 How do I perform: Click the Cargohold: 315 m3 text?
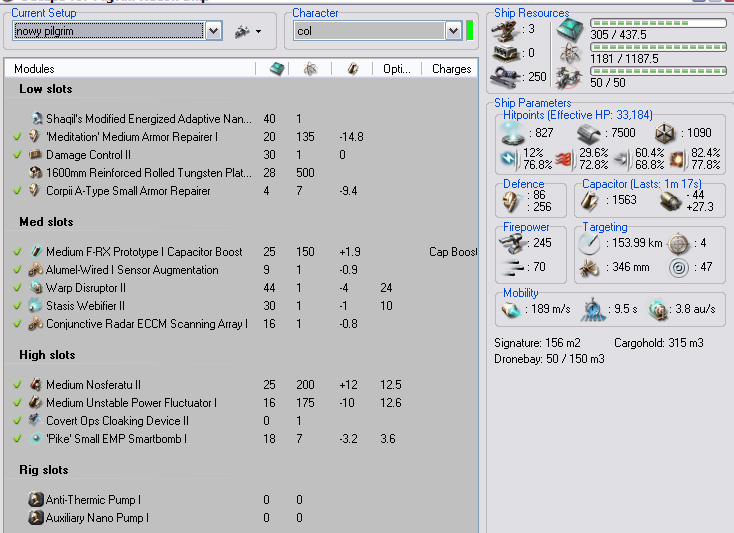coord(659,343)
